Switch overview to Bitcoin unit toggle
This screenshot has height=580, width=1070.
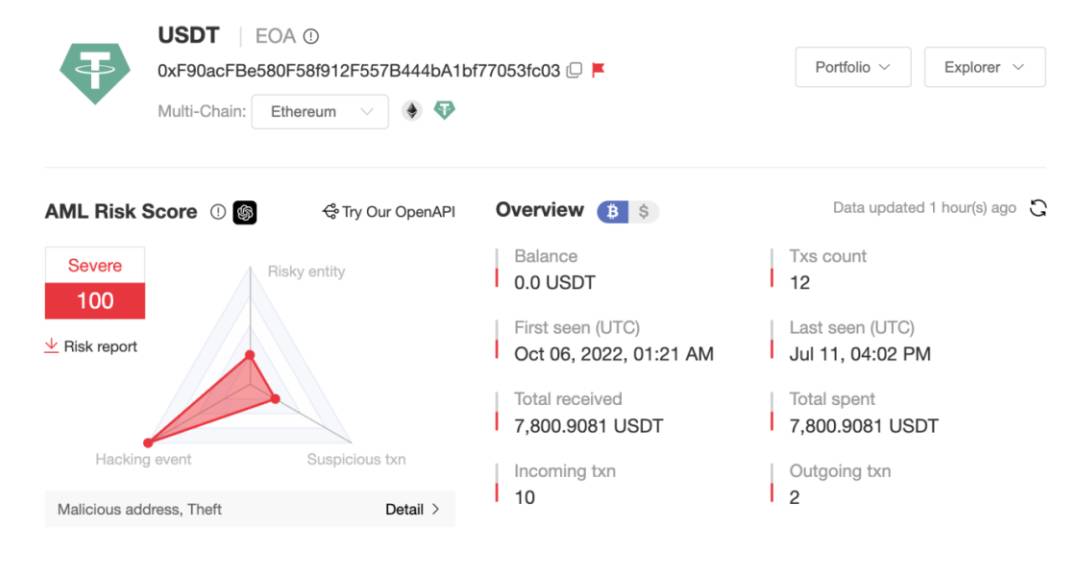[x=613, y=212]
